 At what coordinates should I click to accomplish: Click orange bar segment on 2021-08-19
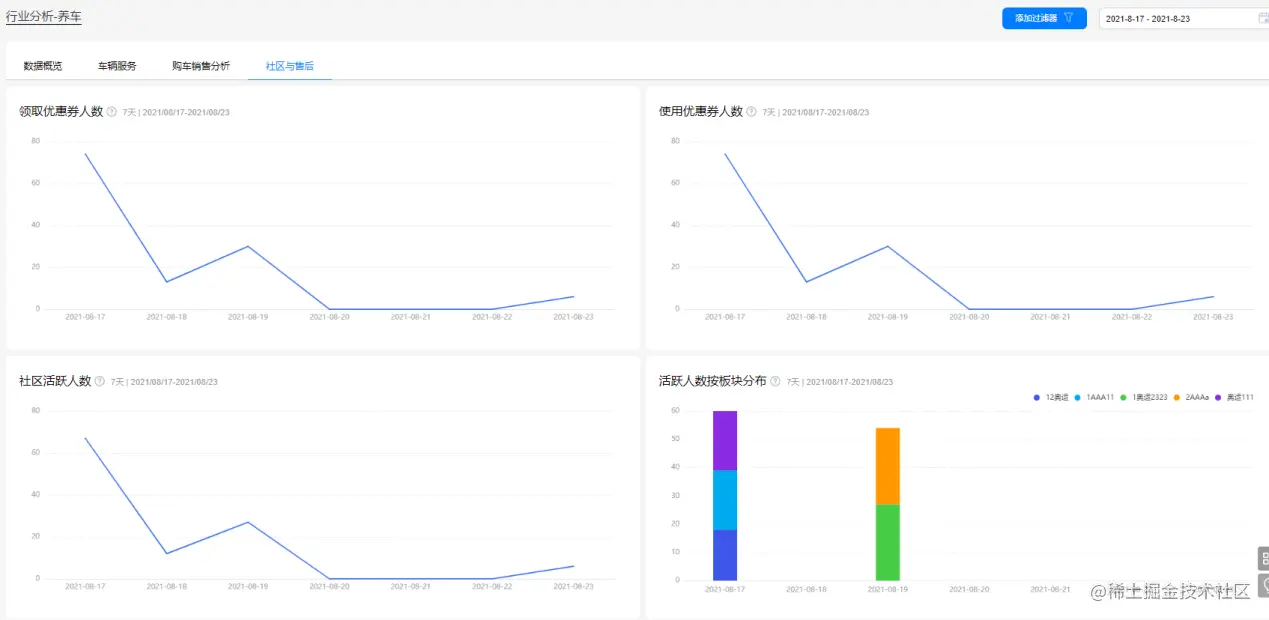[x=888, y=466]
